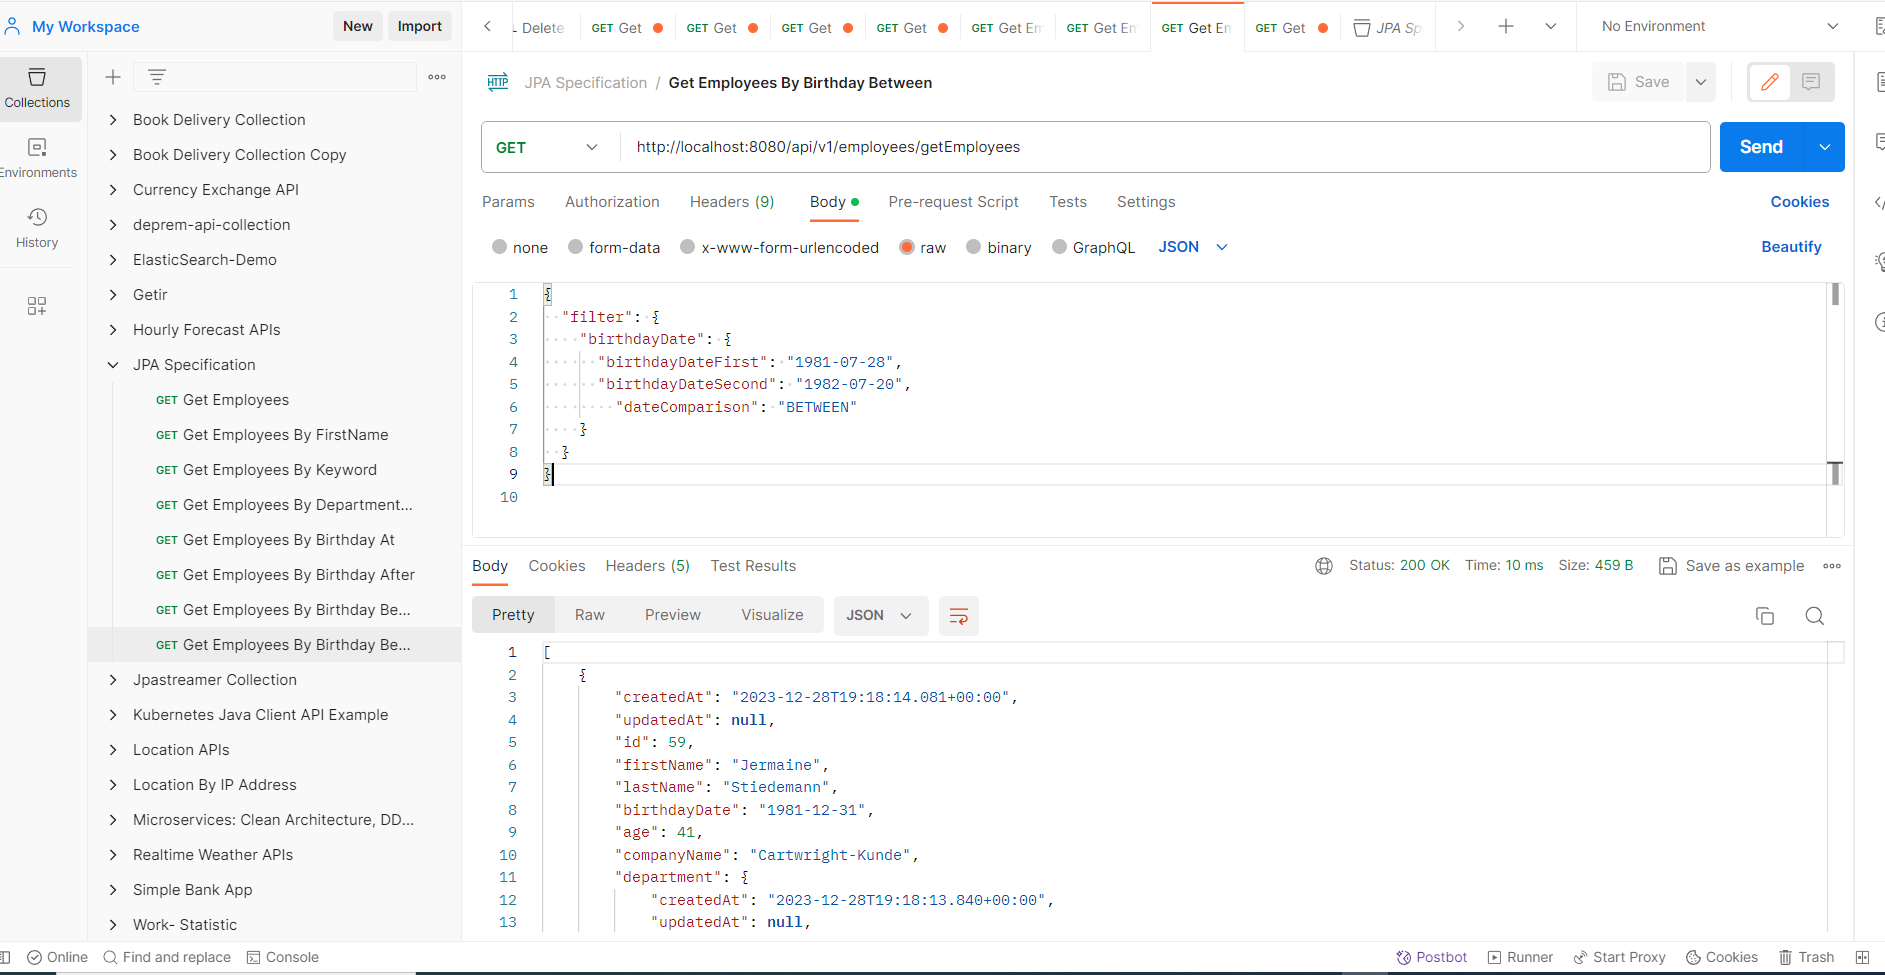This screenshot has width=1885, height=975.
Task: Switch to the Params tab
Action: pos(508,202)
